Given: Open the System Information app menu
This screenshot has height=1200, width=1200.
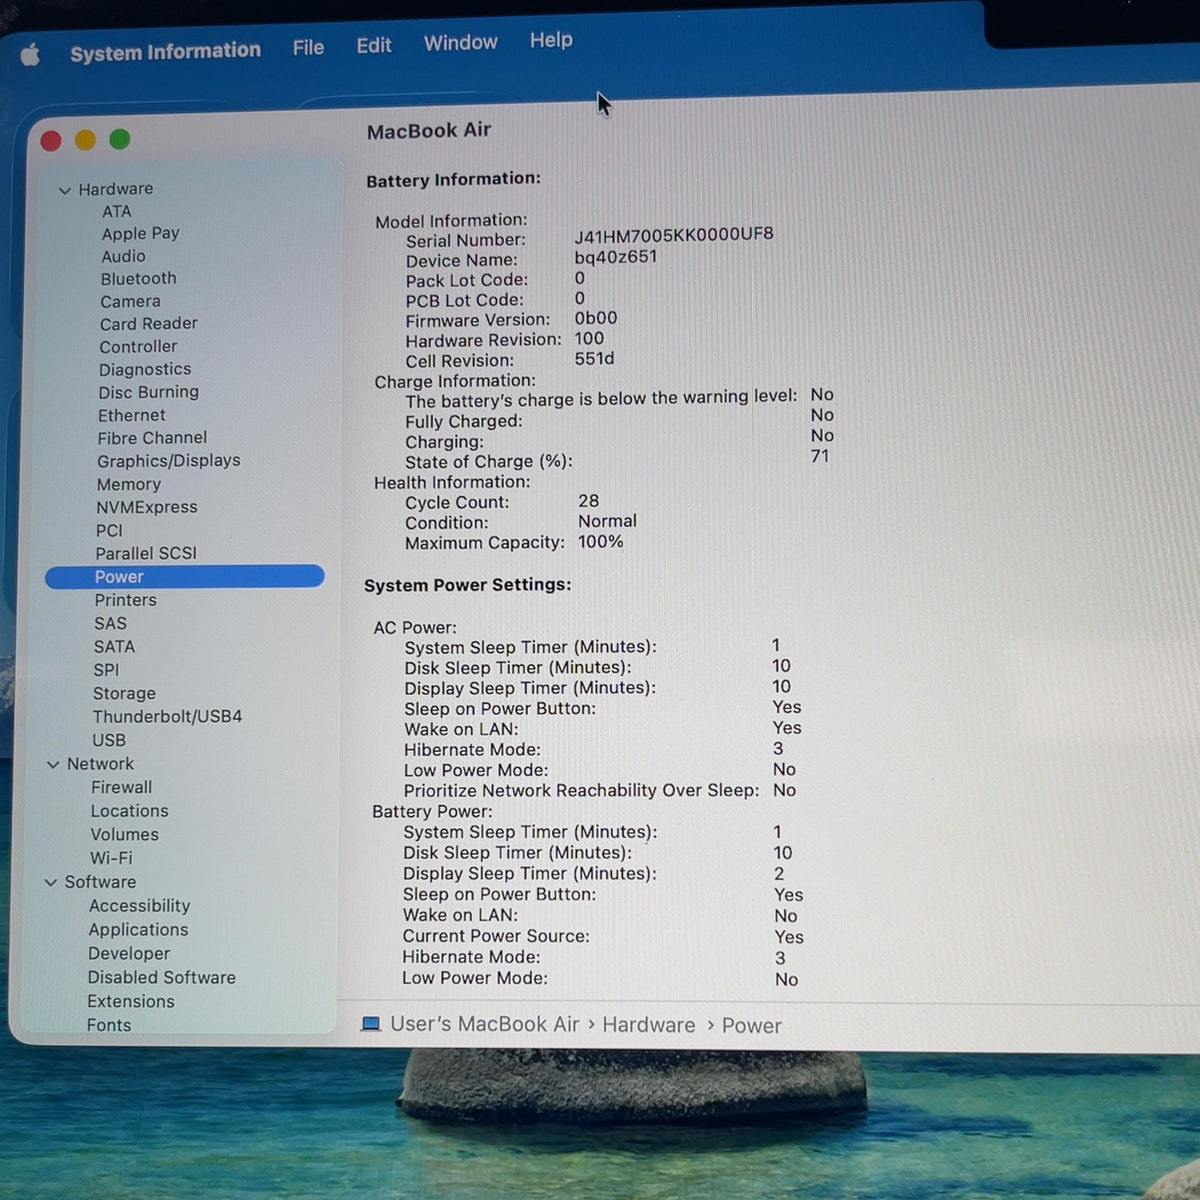Looking at the screenshot, I should point(165,51).
